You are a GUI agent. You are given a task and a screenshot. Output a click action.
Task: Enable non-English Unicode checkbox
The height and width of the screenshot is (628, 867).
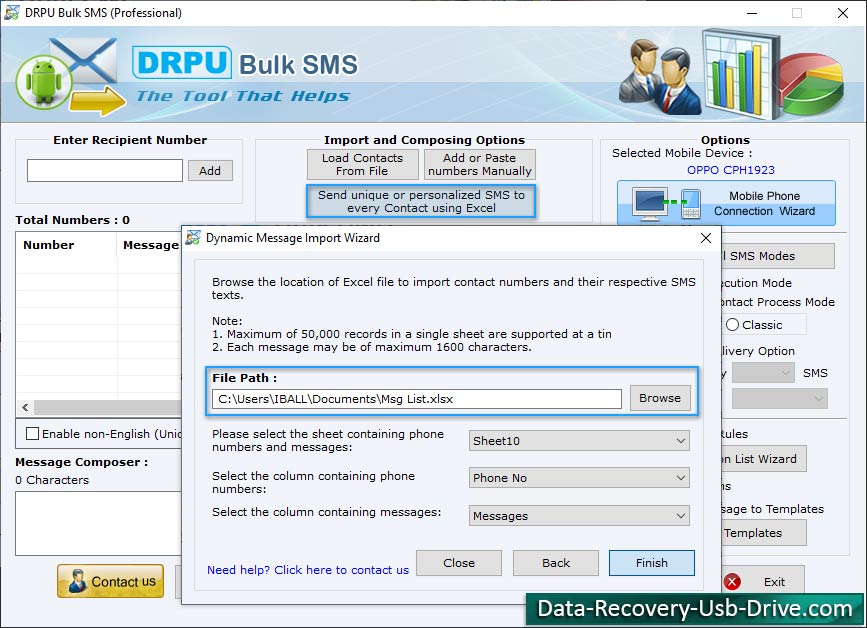click(33, 433)
